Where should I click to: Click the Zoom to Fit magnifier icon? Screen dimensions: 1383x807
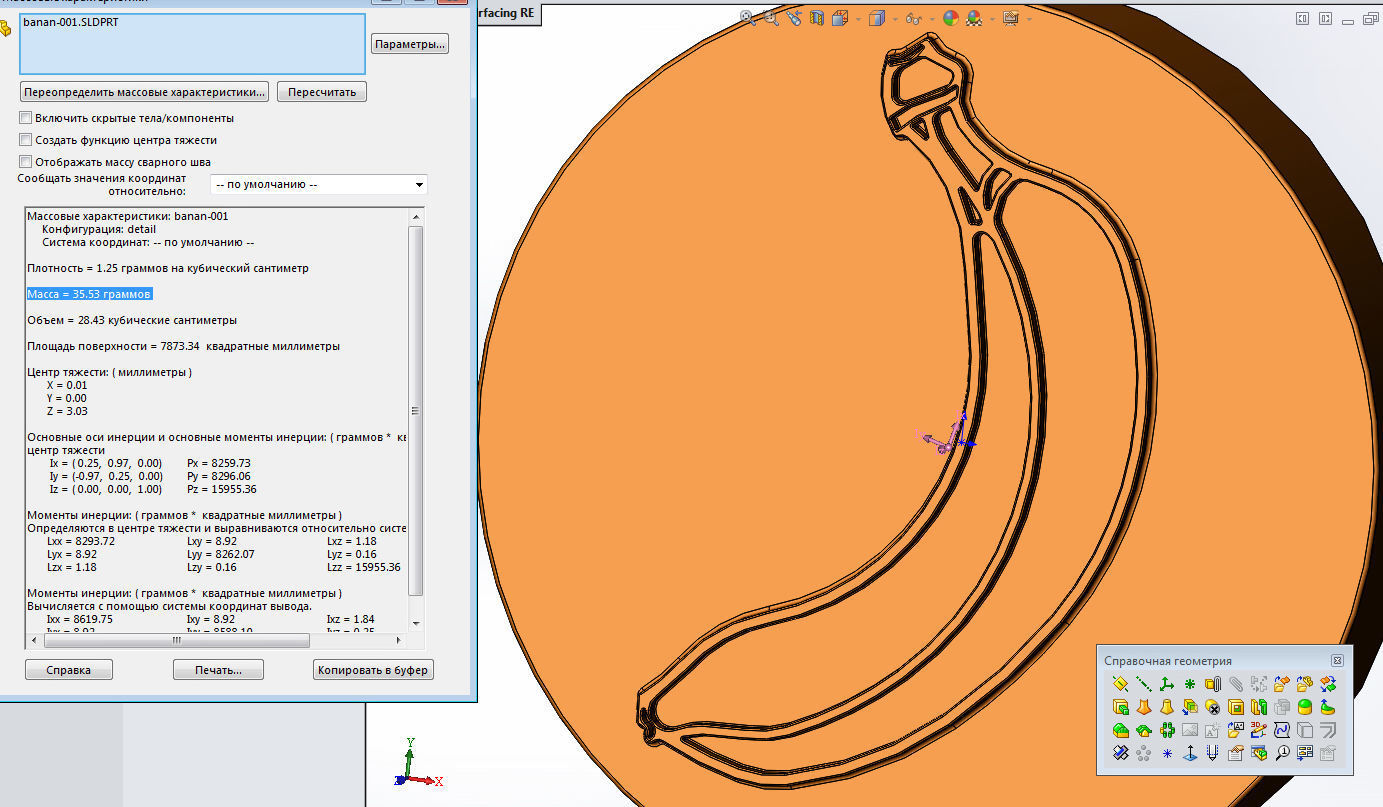[x=747, y=18]
